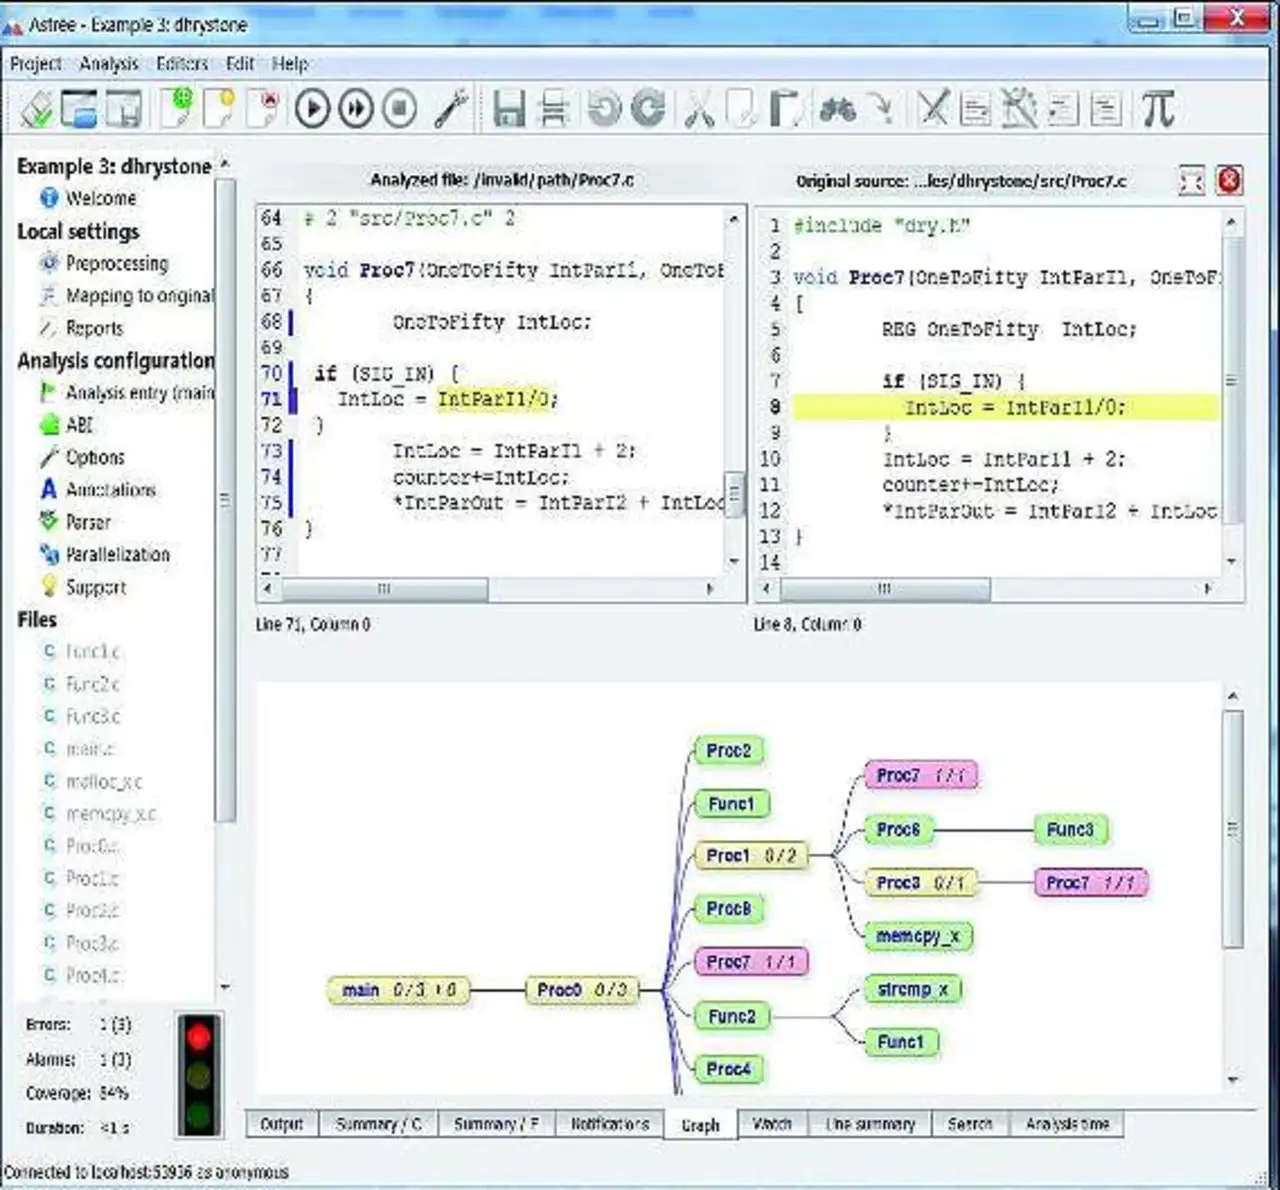Switch to the Notifications tab

(610, 1124)
